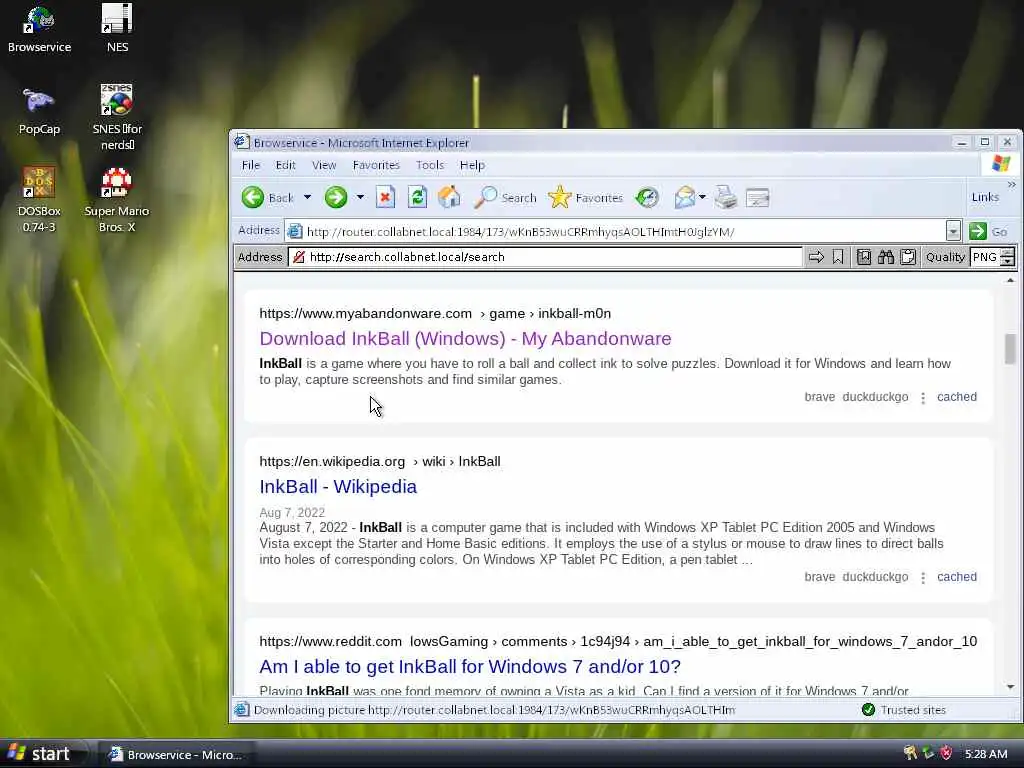Select the Browservice desktop shortcut
Viewport: 1024px width, 768px height.
(39, 29)
